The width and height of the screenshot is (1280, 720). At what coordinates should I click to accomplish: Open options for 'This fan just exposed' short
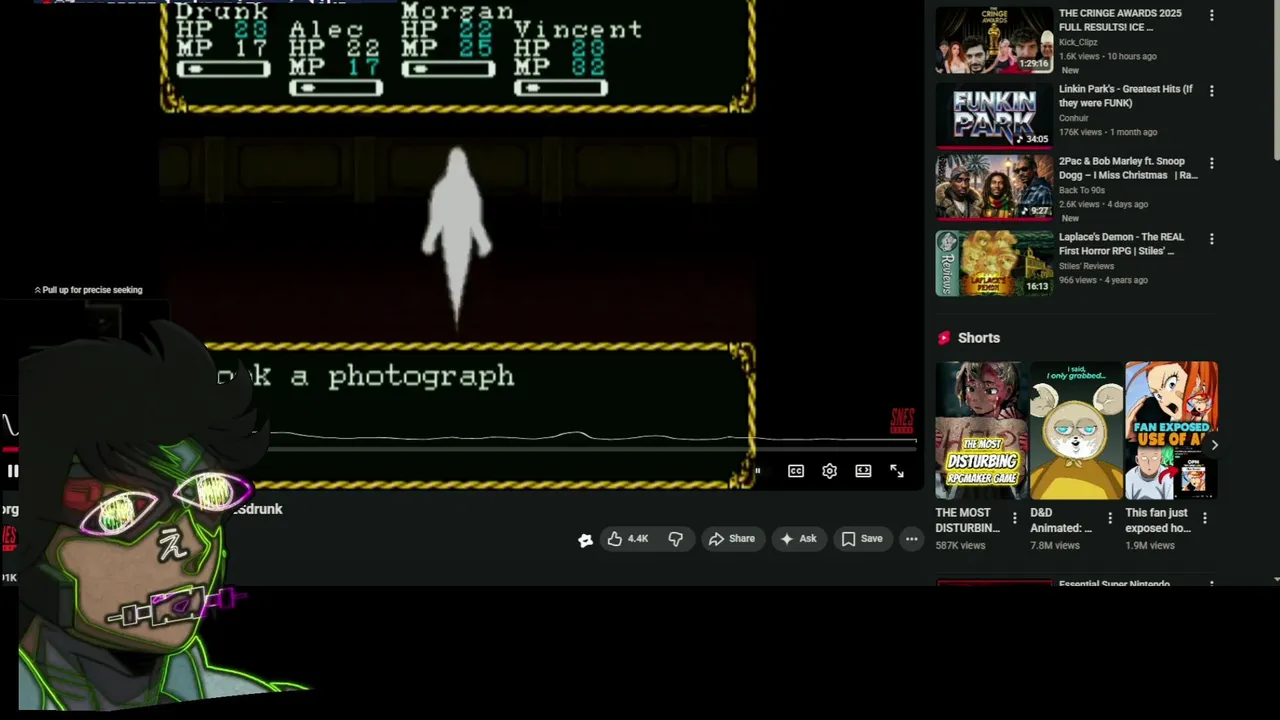[1204, 518]
